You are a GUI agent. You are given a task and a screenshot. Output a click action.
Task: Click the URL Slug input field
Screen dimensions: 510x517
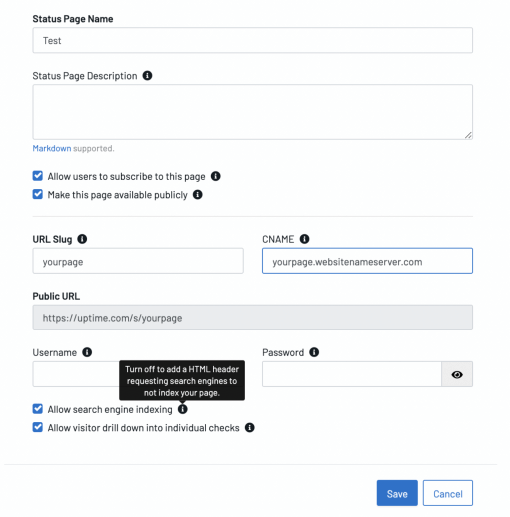(x=138, y=261)
